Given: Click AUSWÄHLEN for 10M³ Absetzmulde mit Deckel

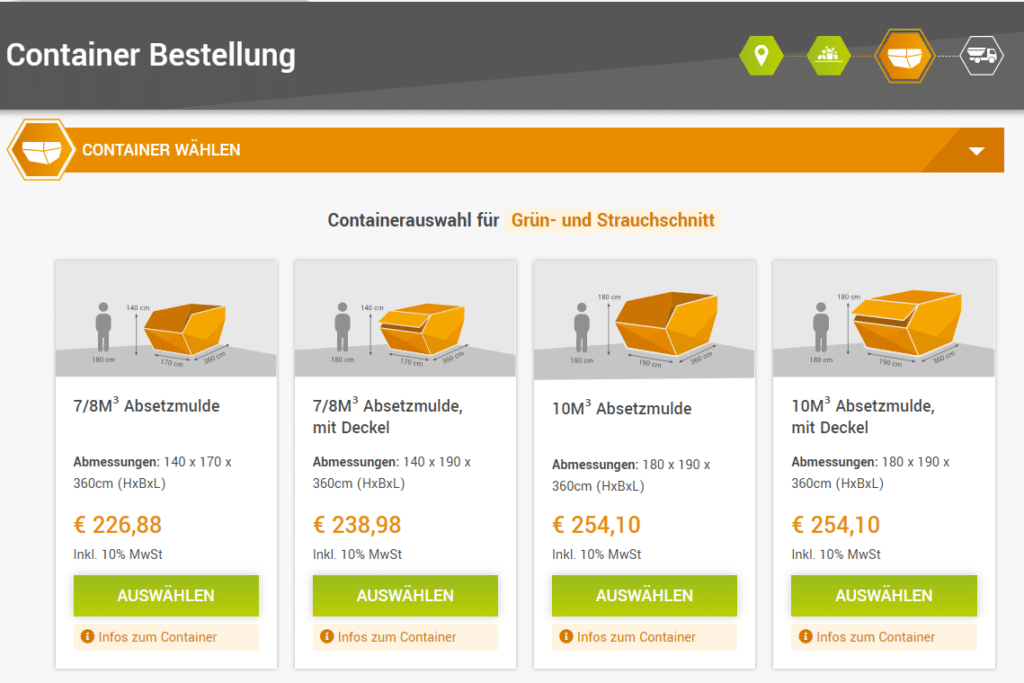Looking at the screenshot, I should [x=883, y=596].
